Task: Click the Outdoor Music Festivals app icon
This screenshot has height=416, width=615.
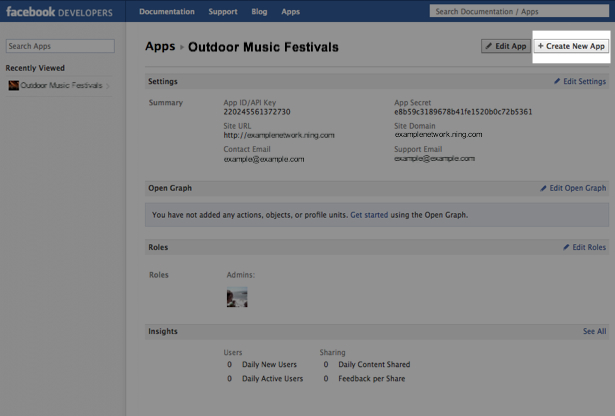Action: point(14,85)
